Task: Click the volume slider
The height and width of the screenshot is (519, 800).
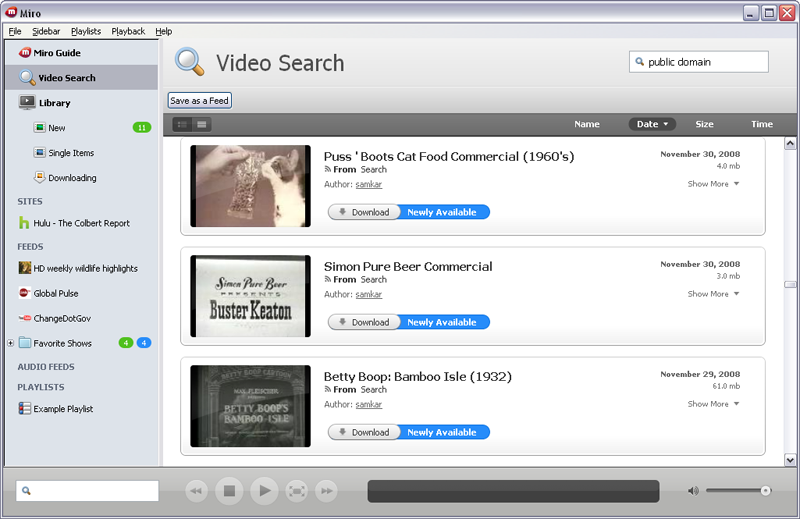Action: click(x=738, y=491)
